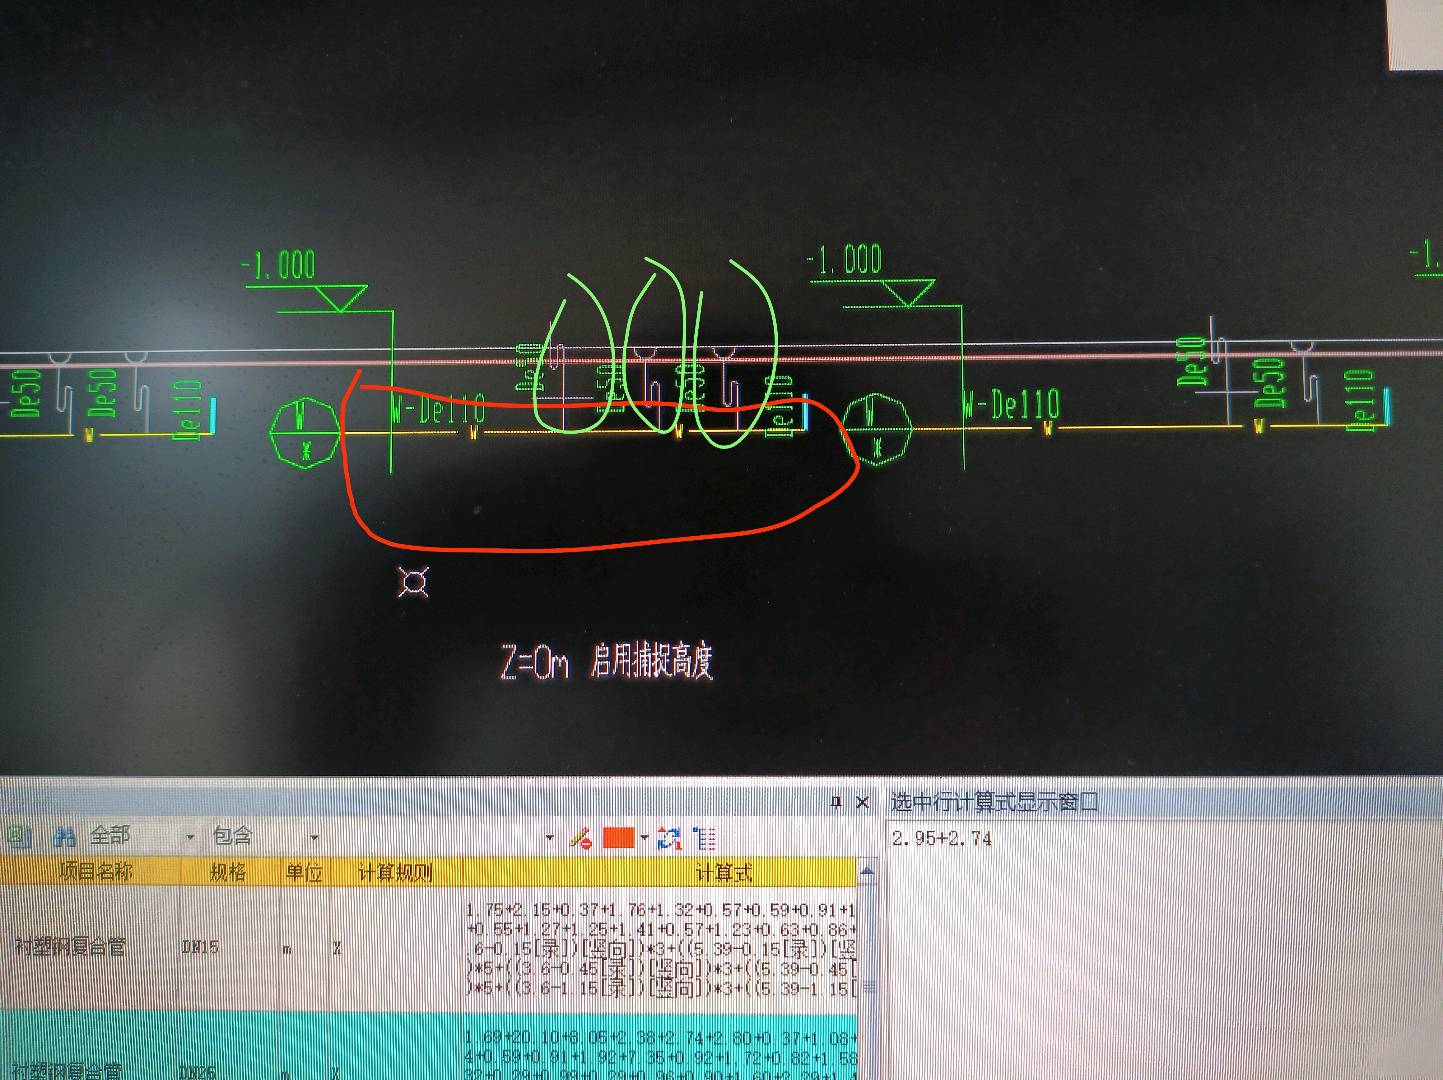Click the unit m cell in DN15 row

click(x=287, y=948)
